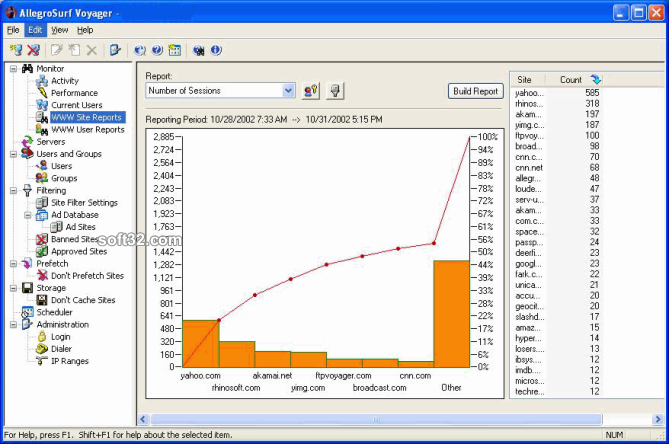Click the techre... row in site list

click(557, 391)
